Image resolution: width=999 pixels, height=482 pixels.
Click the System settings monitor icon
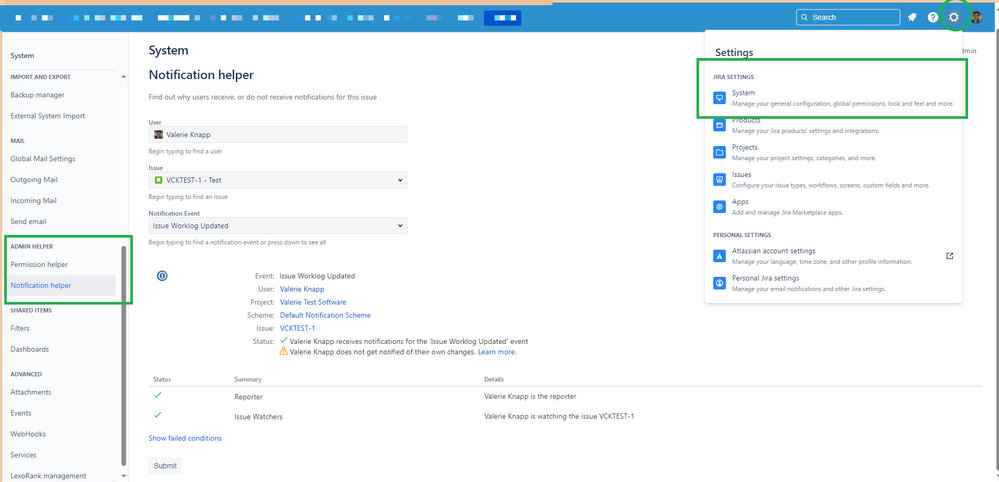coord(719,98)
